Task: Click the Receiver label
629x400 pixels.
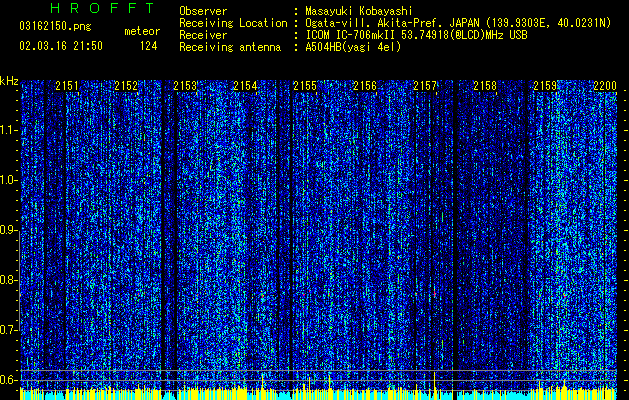Action: click(x=203, y=35)
